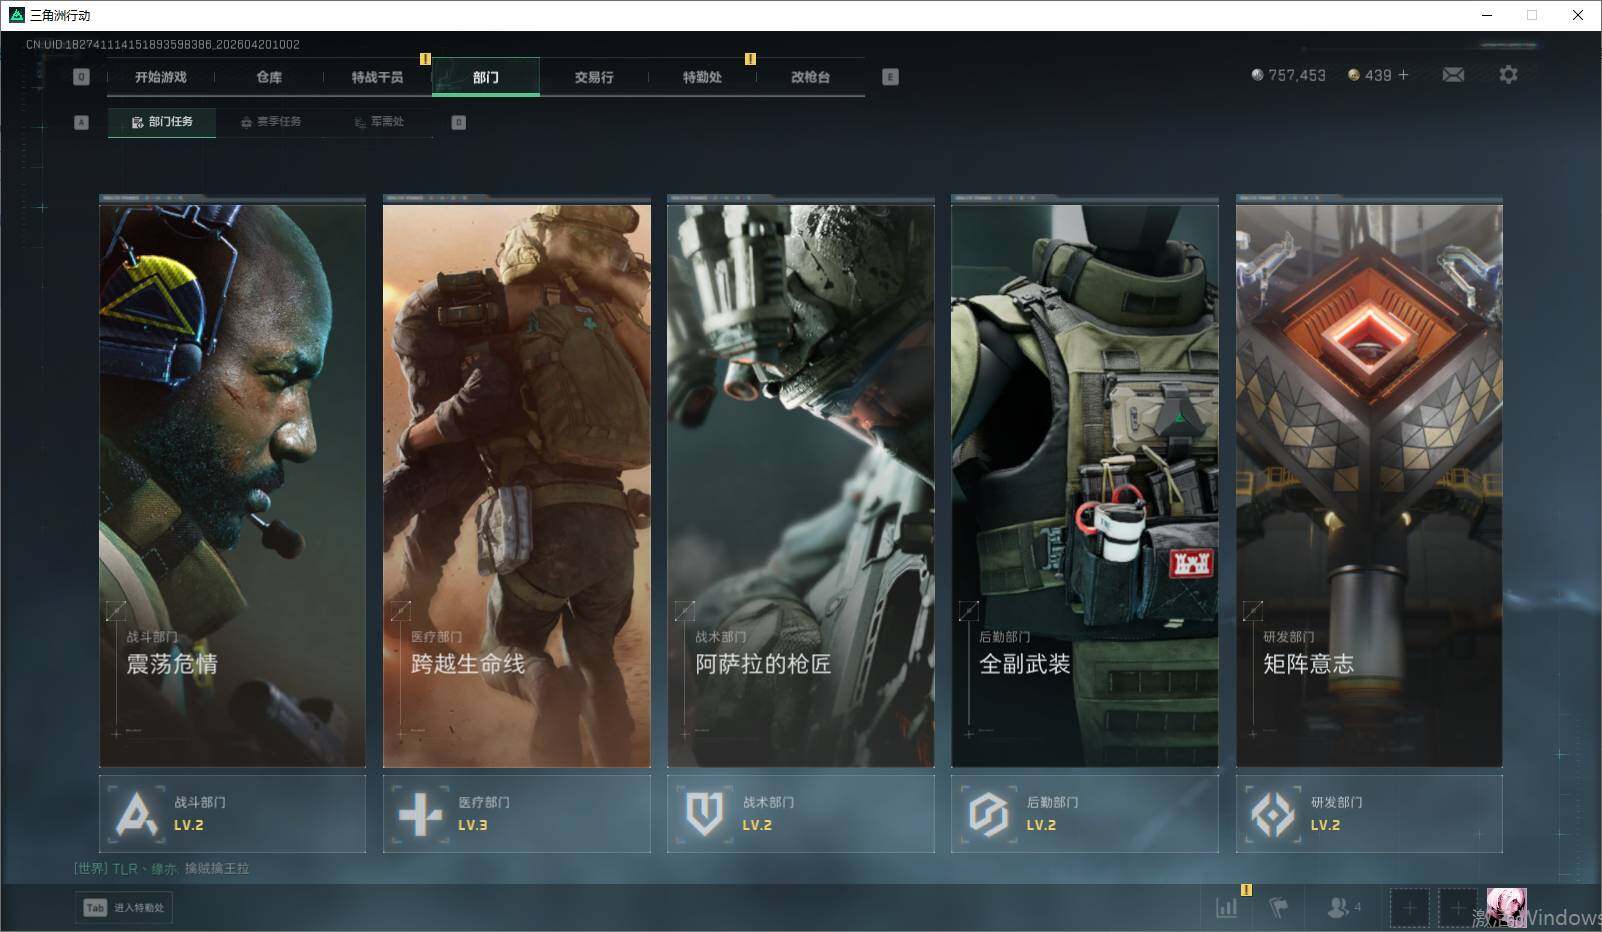Open settings via the gear icon
This screenshot has height=932, width=1602.
(1508, 75)
